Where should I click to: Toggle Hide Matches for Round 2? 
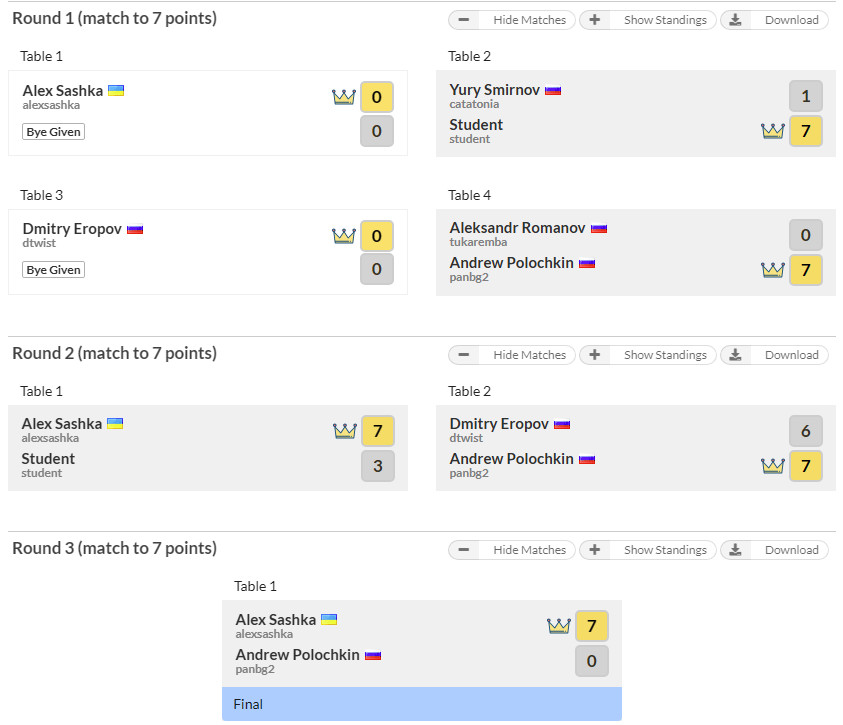[512, 355]
